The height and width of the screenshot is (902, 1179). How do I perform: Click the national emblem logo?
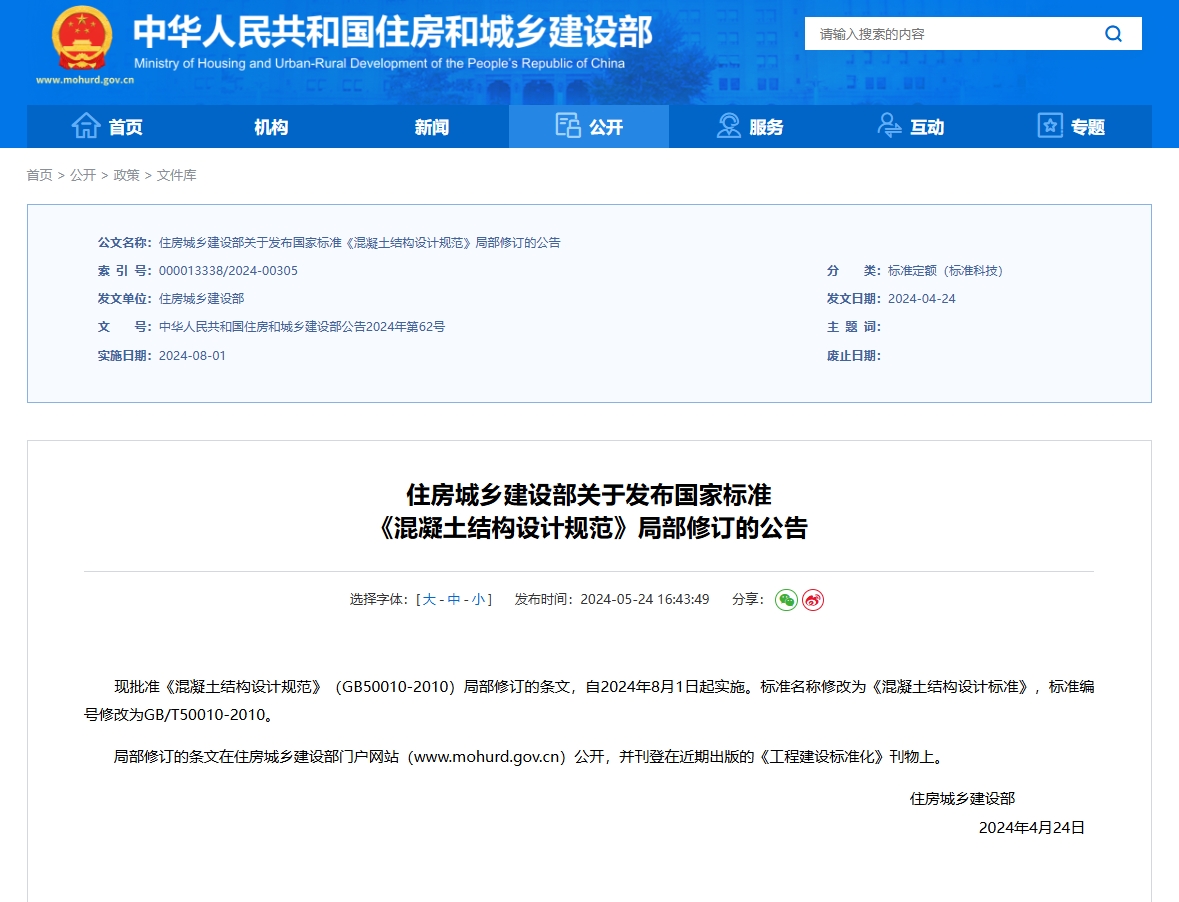pyautogui.click(x=82, y=37)
